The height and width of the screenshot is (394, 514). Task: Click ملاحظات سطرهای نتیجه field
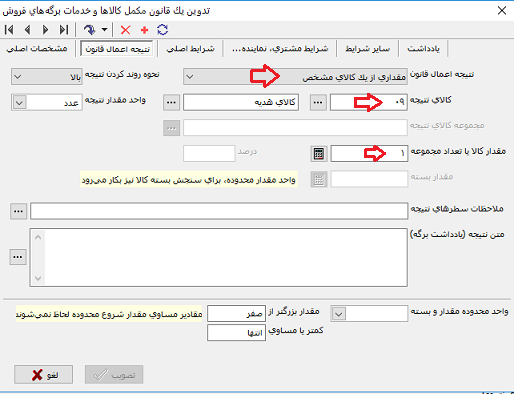pos(219,211)
